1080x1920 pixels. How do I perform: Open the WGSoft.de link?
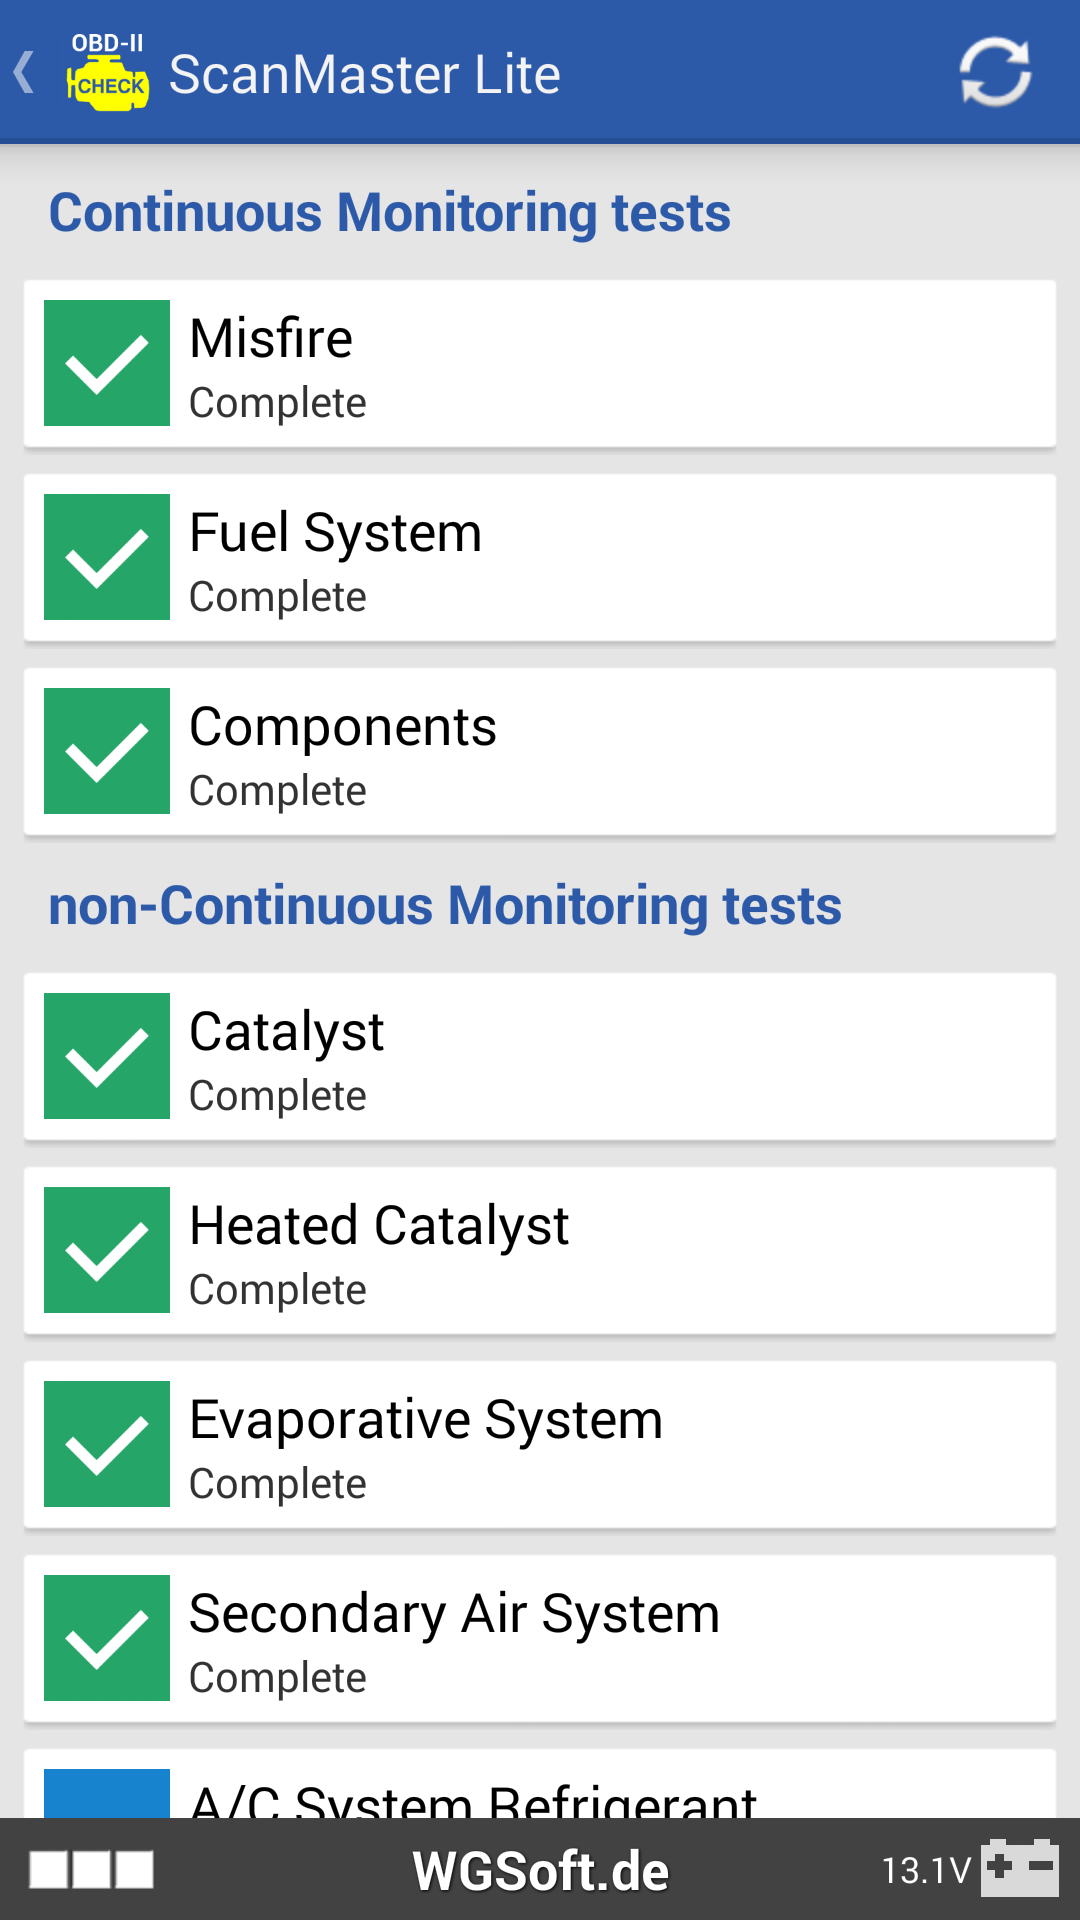[x=540, y=1871]
